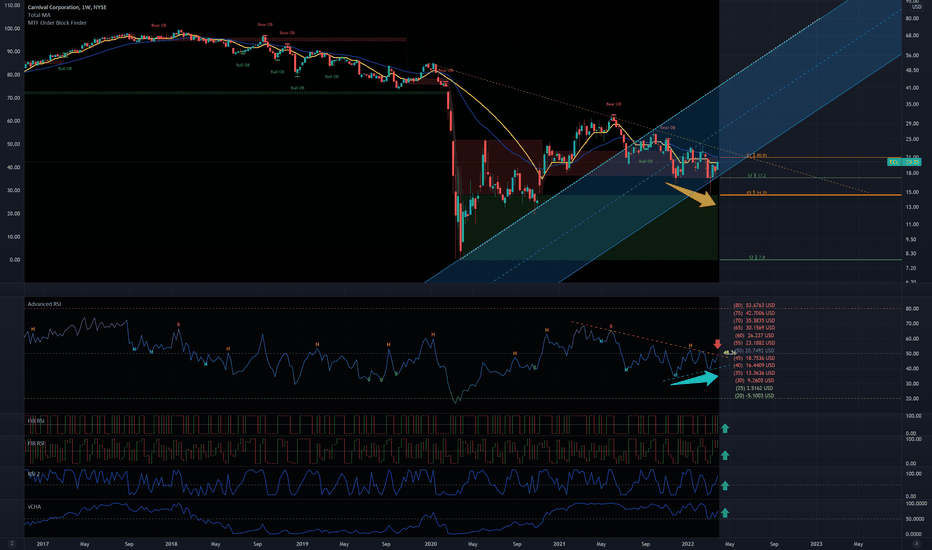Select the RSI 2 pane label

[x=33, y=474]
